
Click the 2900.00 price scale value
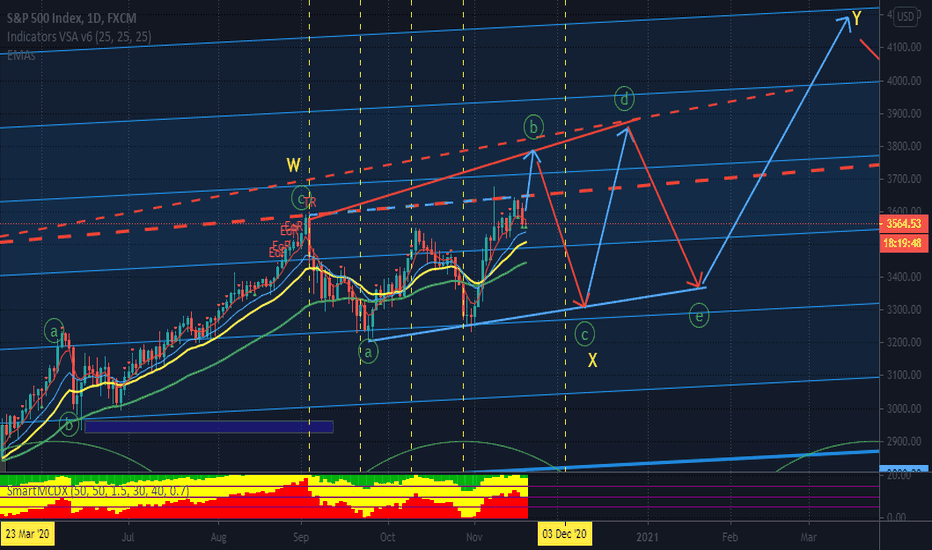(x=904, y=441)
